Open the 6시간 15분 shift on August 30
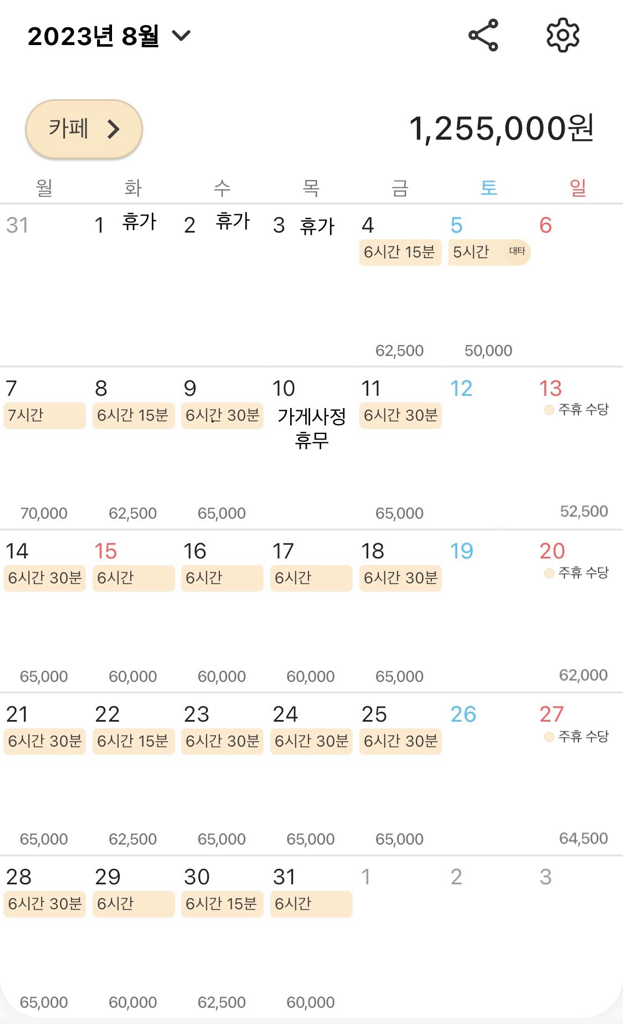Screen dimensions: 623x1024 pyautogui.click(x=222, y=904)
